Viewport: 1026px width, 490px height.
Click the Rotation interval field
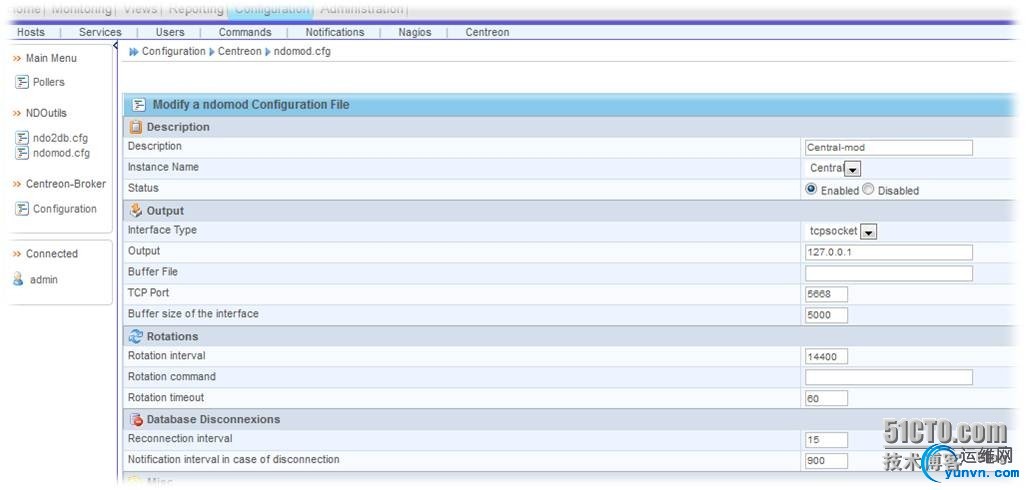pos(826,357)
